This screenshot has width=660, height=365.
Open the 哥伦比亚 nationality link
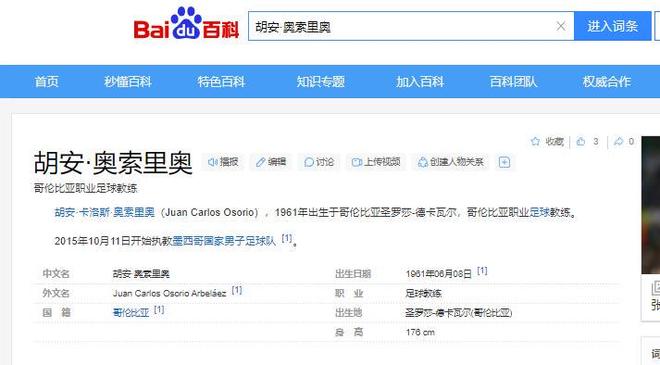point(131,312)
